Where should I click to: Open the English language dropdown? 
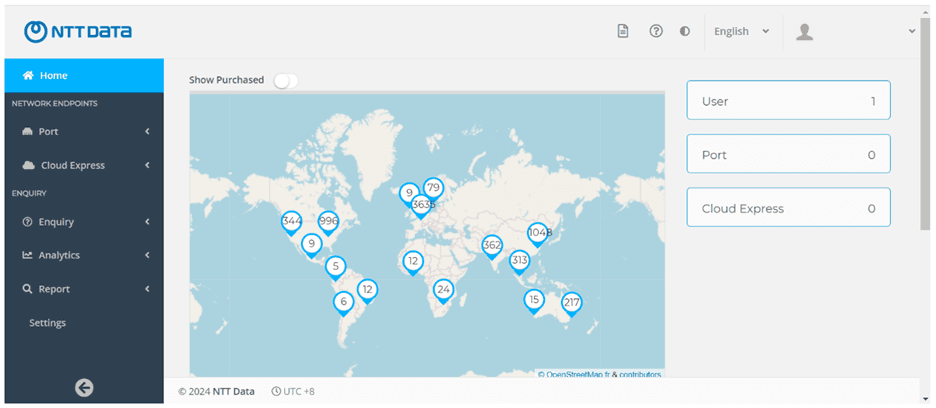pyautogui.click(x=742, y=32)
